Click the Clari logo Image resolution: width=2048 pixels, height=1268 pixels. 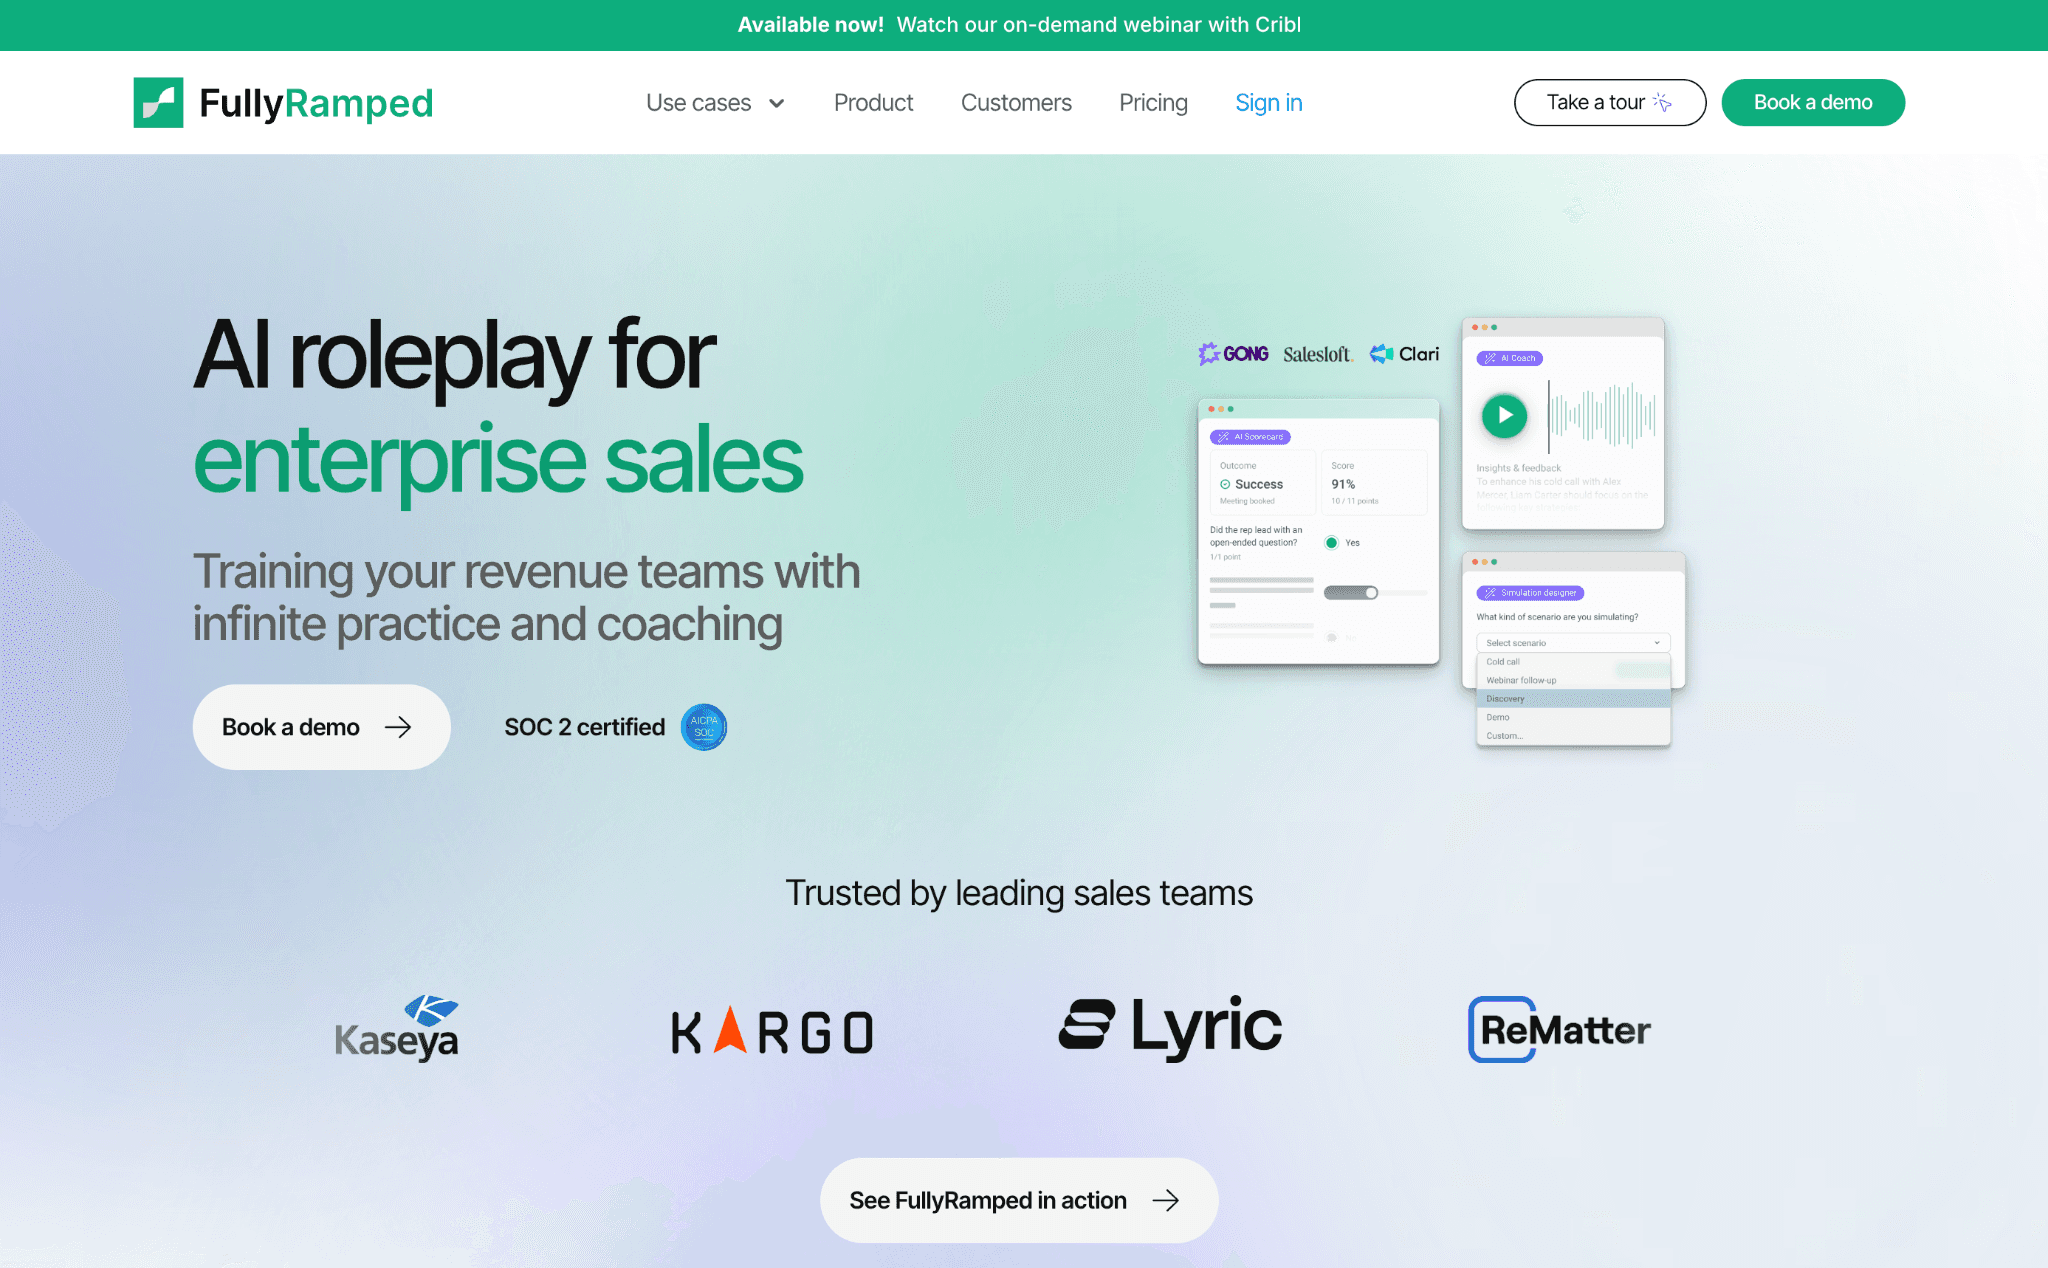(x=1404, y=353)
